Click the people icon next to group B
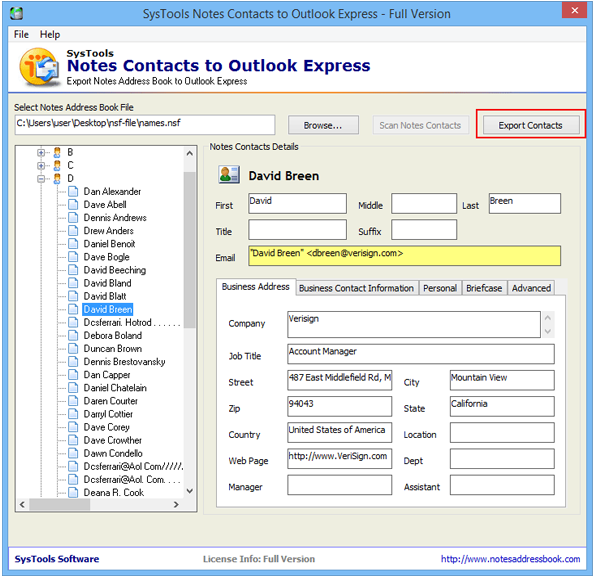 (x=57, y=153)
